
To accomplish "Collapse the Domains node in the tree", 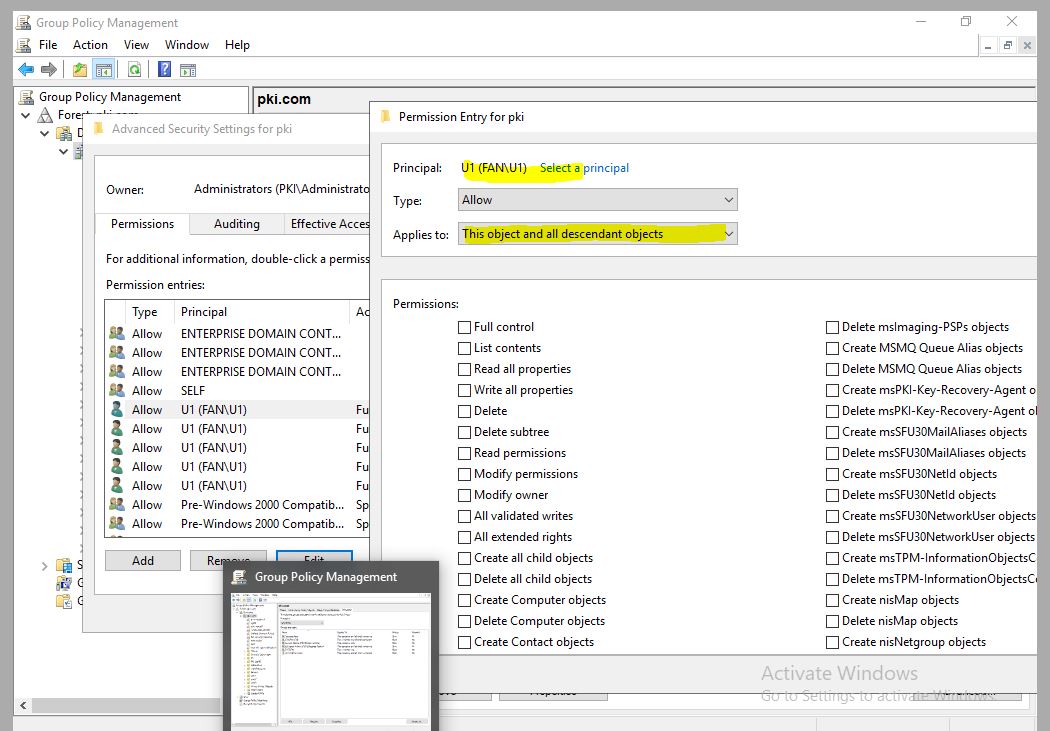I will click(x=44, y=133).
